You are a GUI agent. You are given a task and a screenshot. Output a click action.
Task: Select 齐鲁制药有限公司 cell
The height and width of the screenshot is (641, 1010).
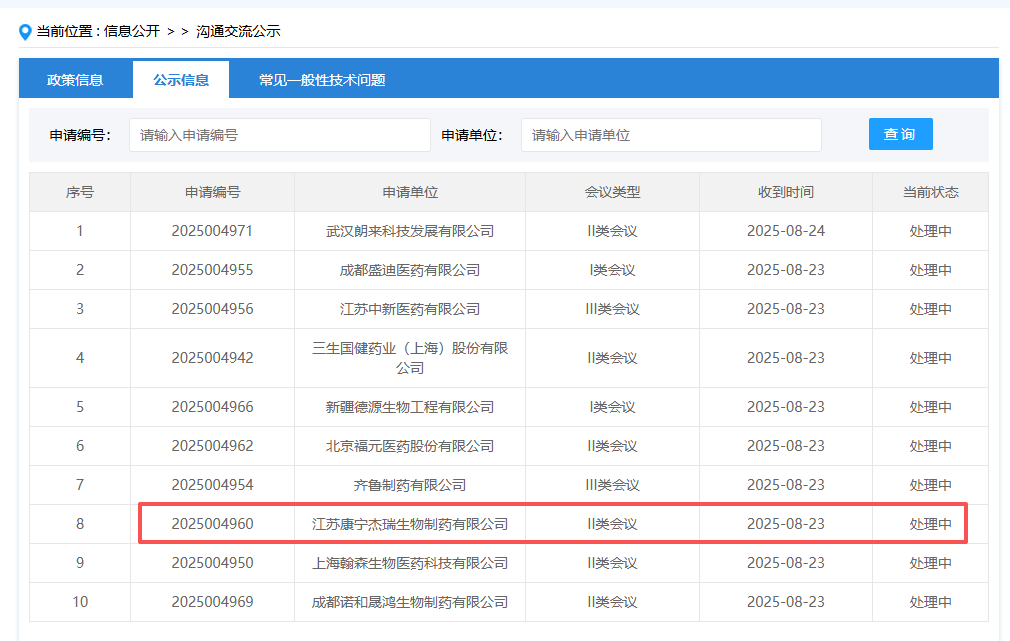click(410, 485)
